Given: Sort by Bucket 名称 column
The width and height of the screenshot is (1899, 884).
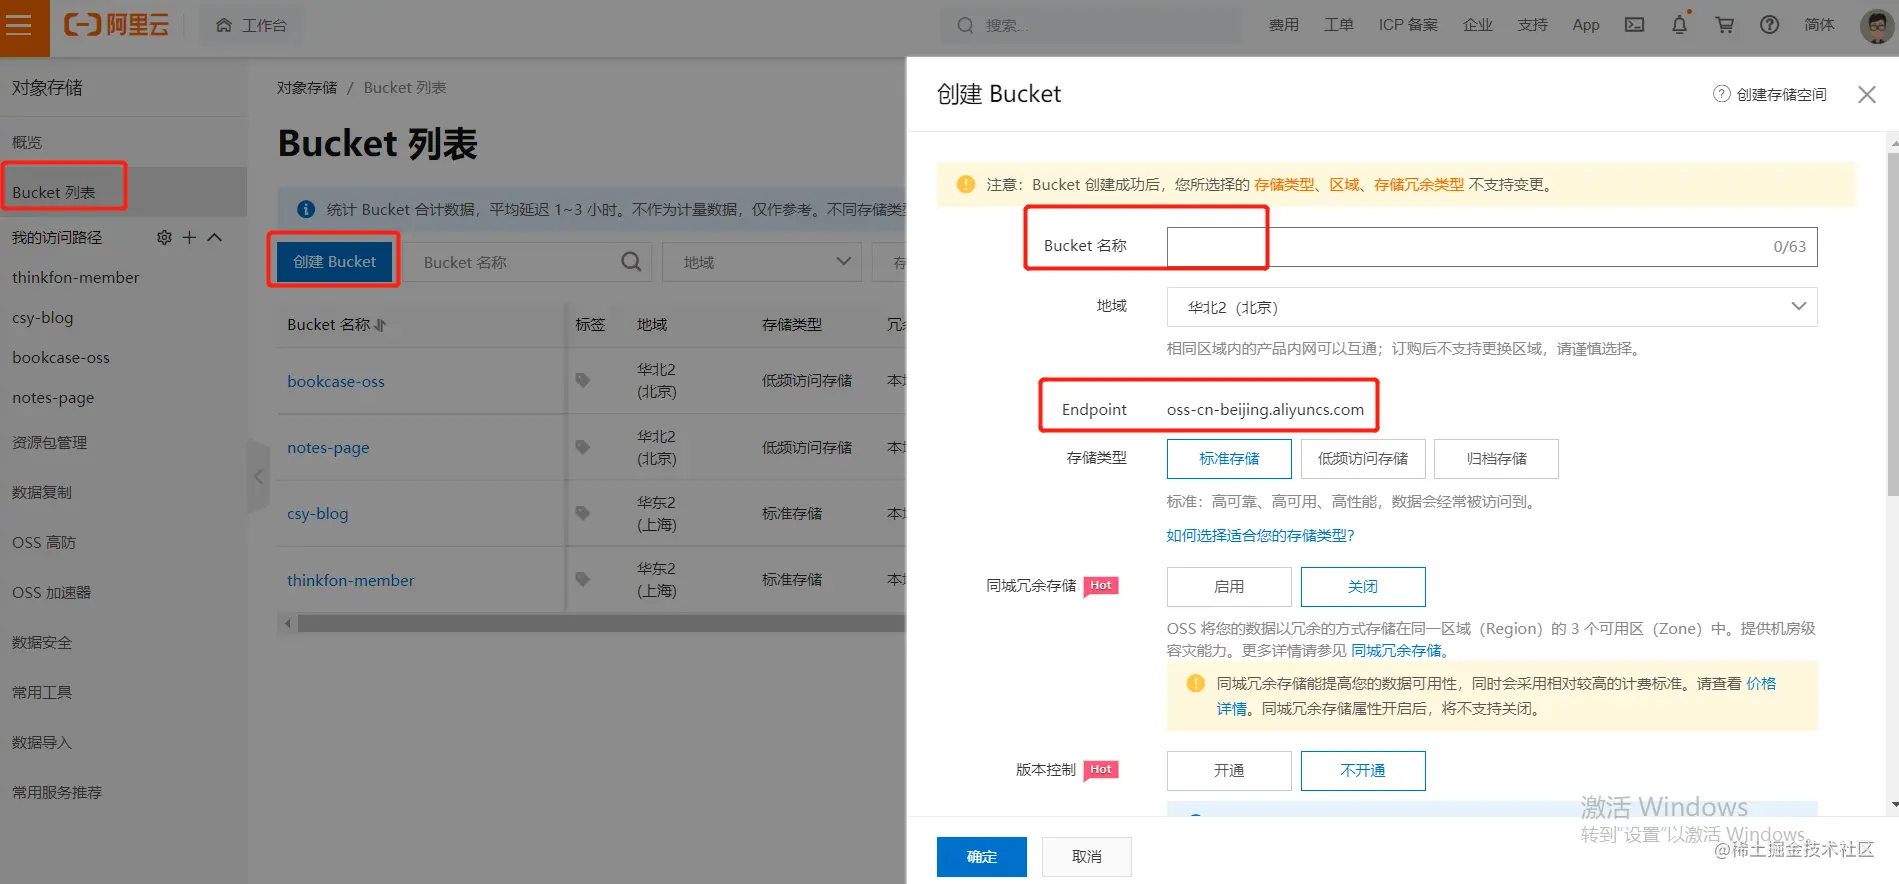Looking at the screenshot, I should click(380, 325).
